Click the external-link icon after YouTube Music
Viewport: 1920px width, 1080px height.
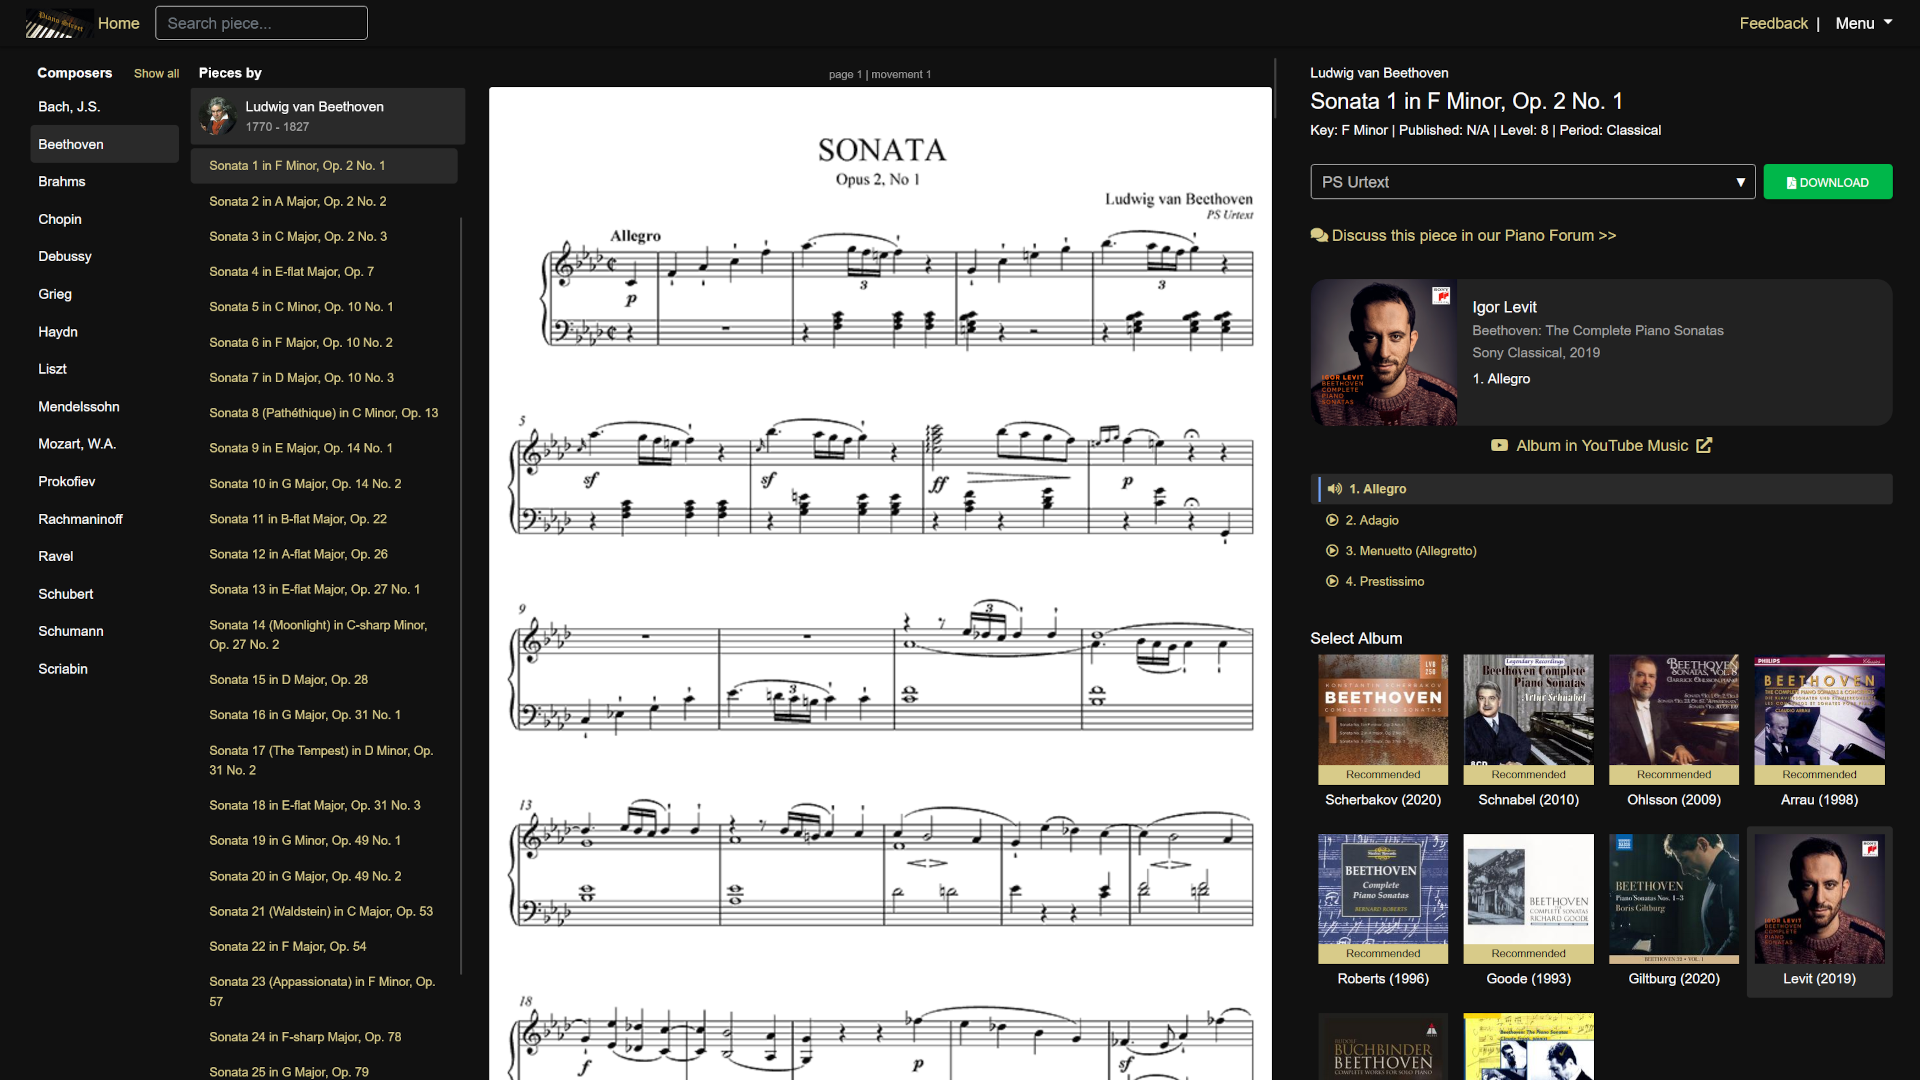click(1703, 445)
